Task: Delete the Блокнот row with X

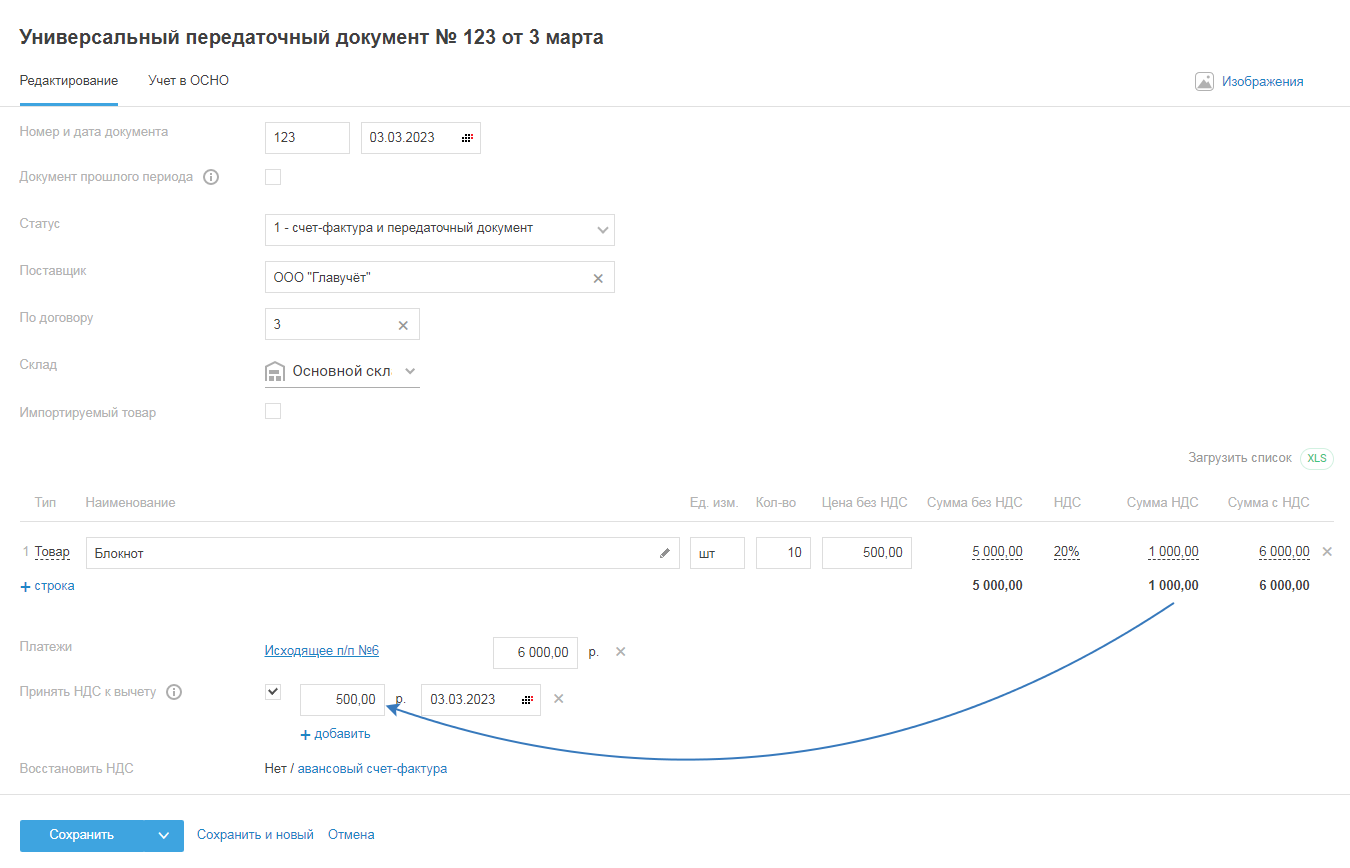Action: (x=1327, y=551)
